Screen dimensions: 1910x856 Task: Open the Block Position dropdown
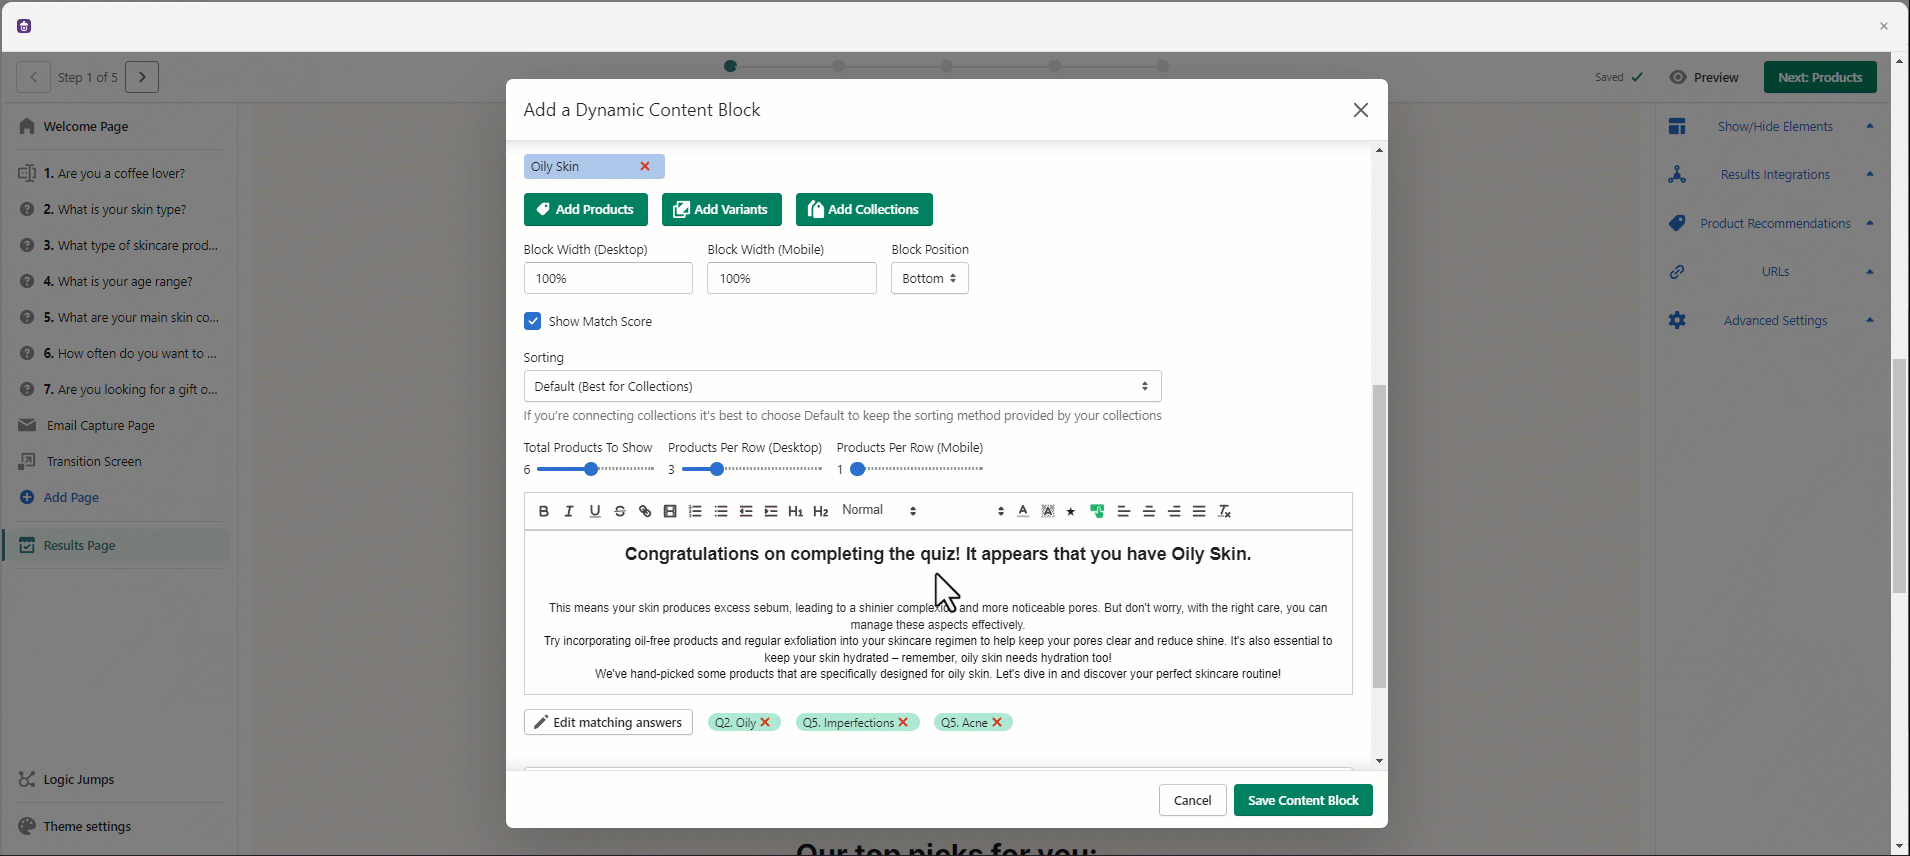point(929,278)
